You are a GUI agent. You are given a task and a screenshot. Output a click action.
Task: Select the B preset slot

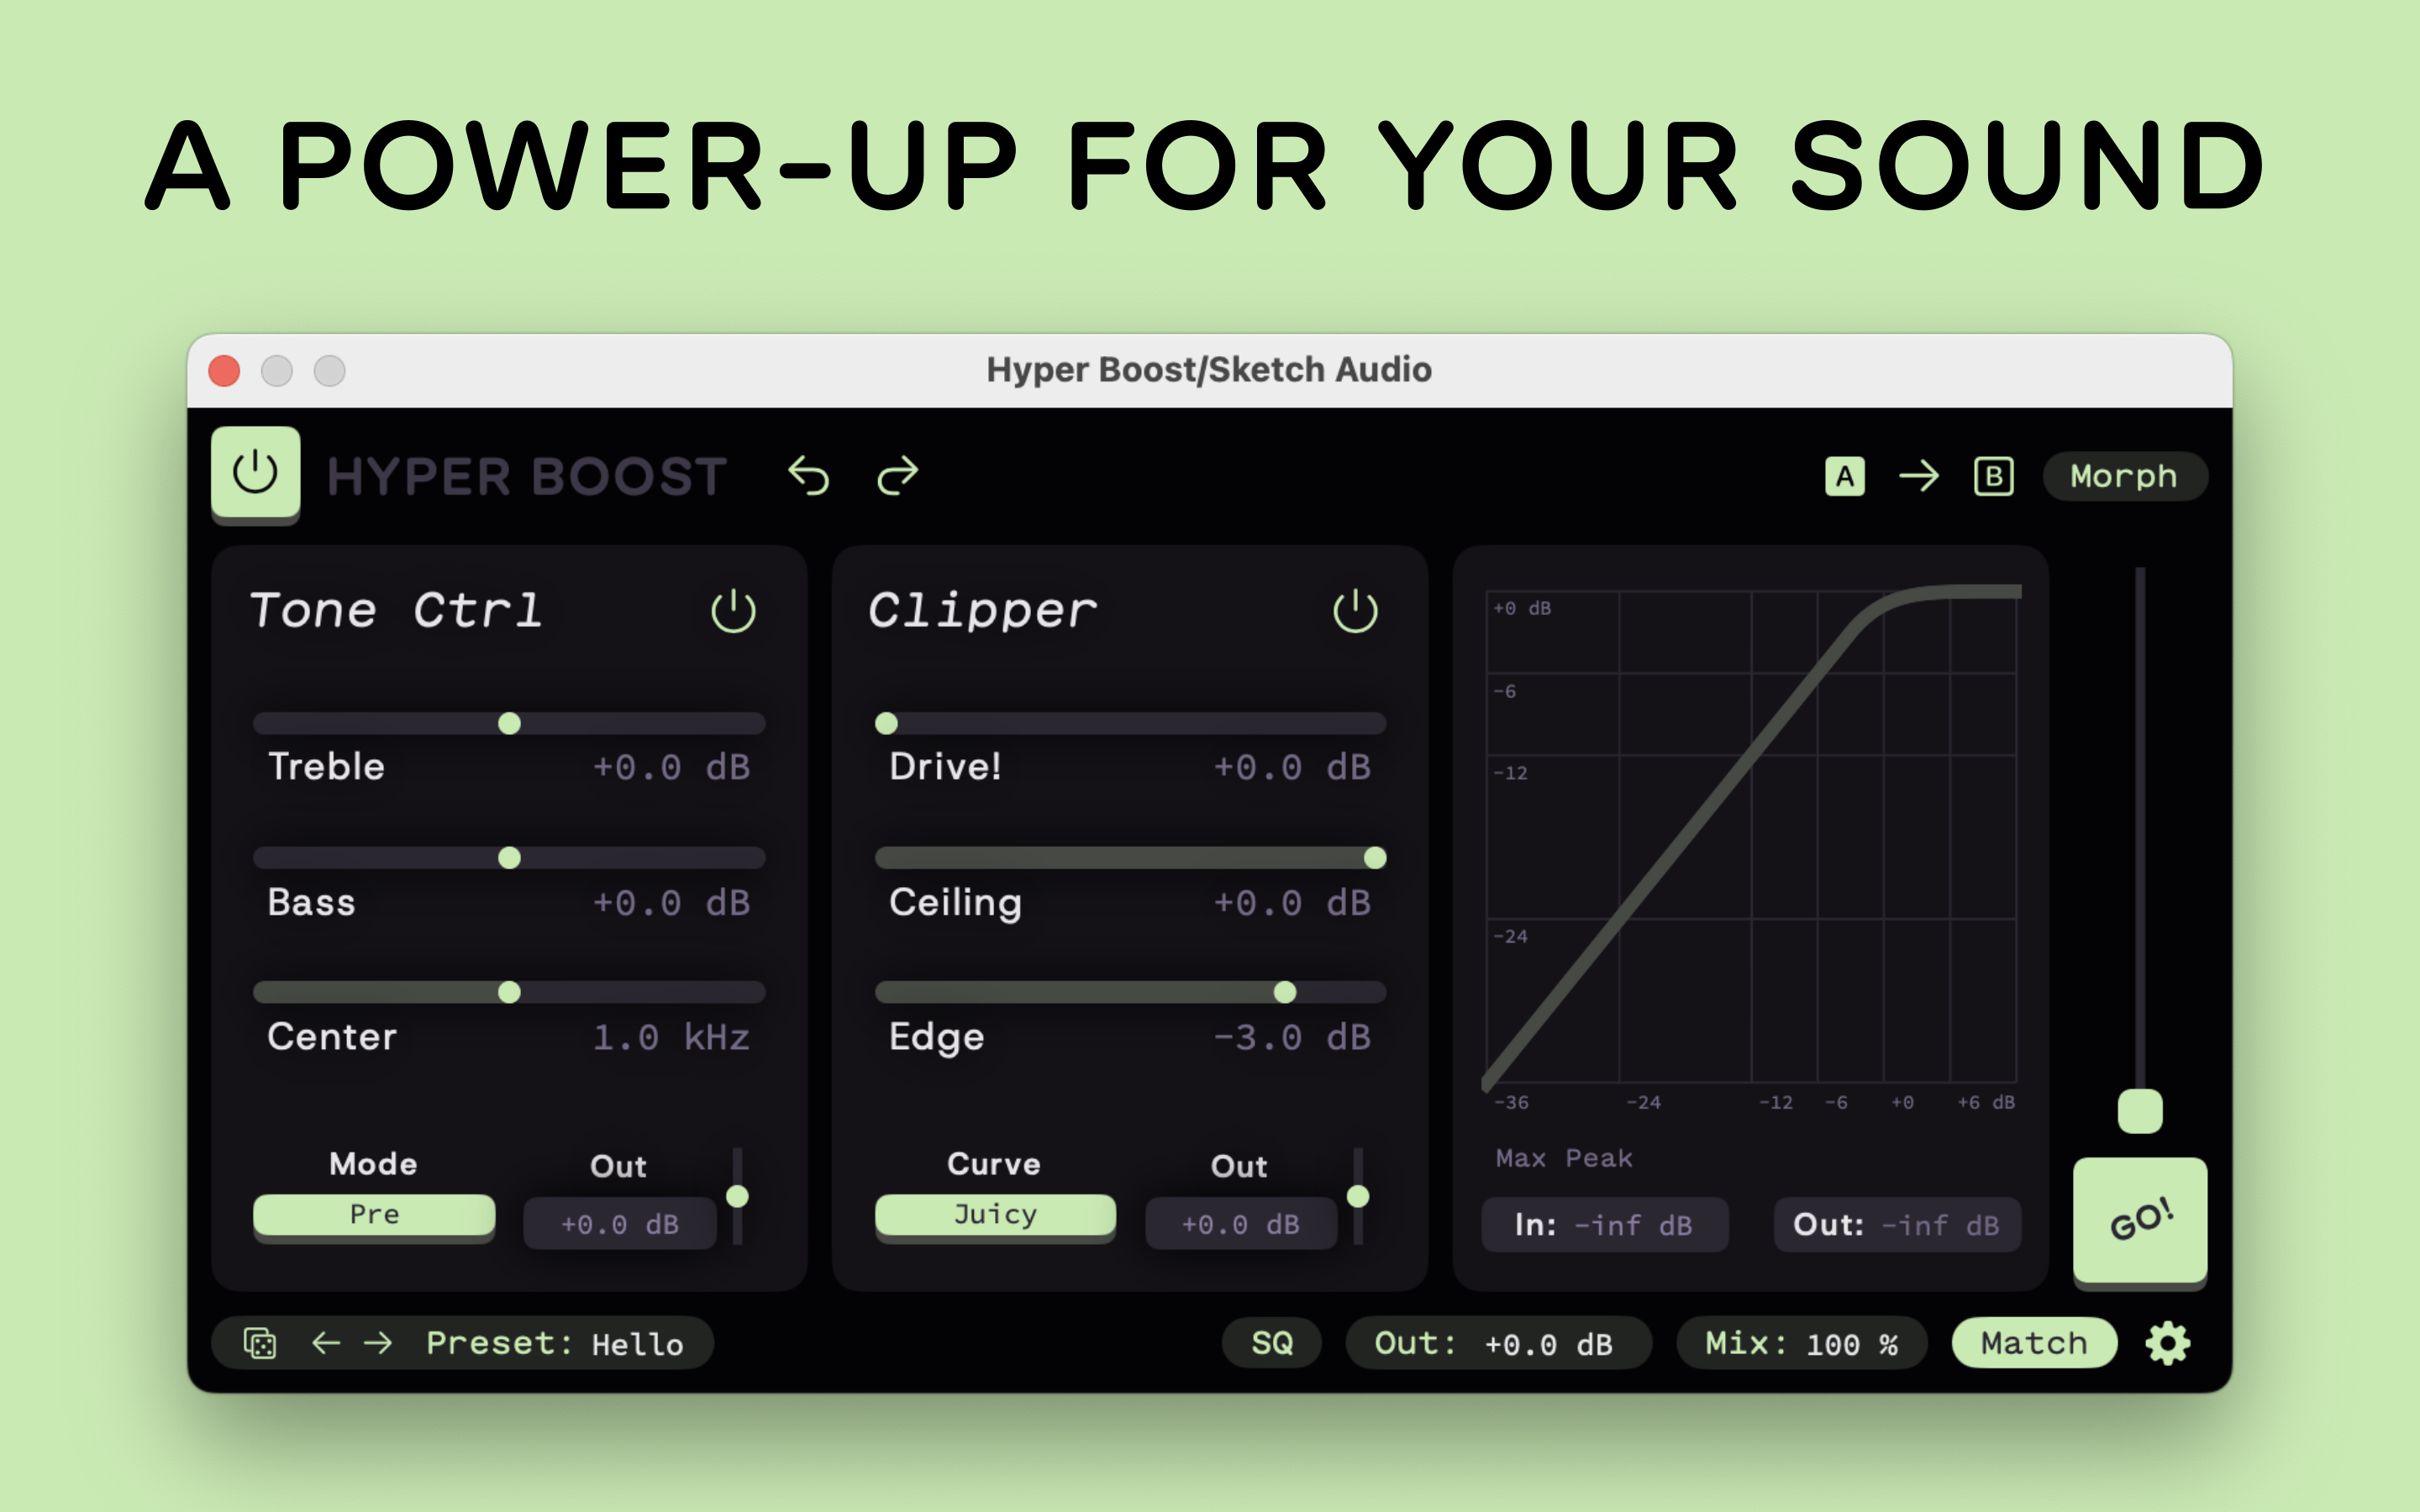tap(1993, 476)
